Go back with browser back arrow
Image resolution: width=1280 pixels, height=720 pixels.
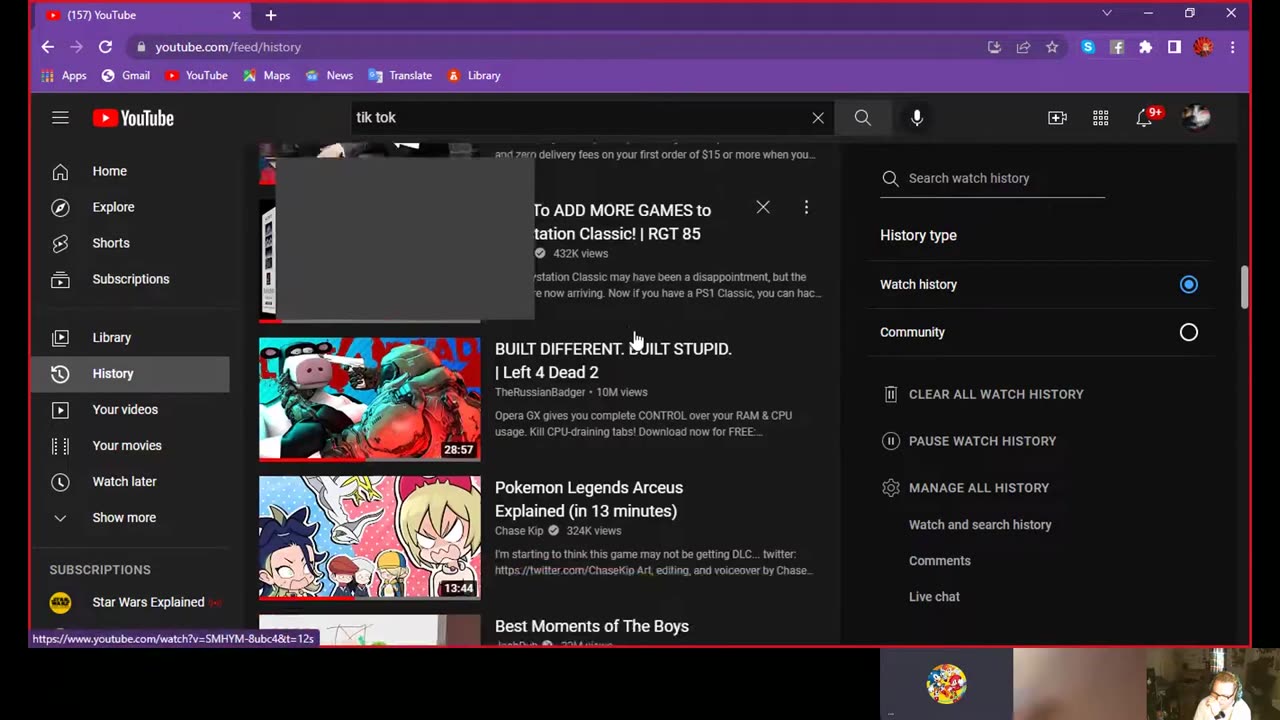tap(48, 47)
